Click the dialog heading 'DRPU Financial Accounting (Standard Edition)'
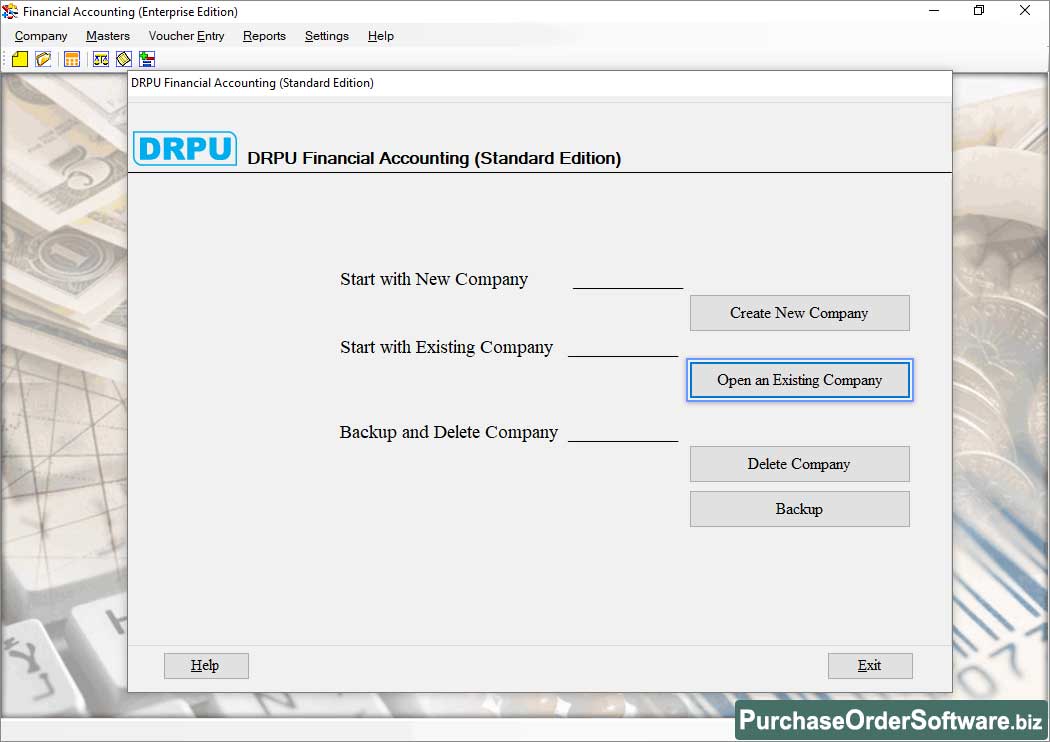 point(434,158)
